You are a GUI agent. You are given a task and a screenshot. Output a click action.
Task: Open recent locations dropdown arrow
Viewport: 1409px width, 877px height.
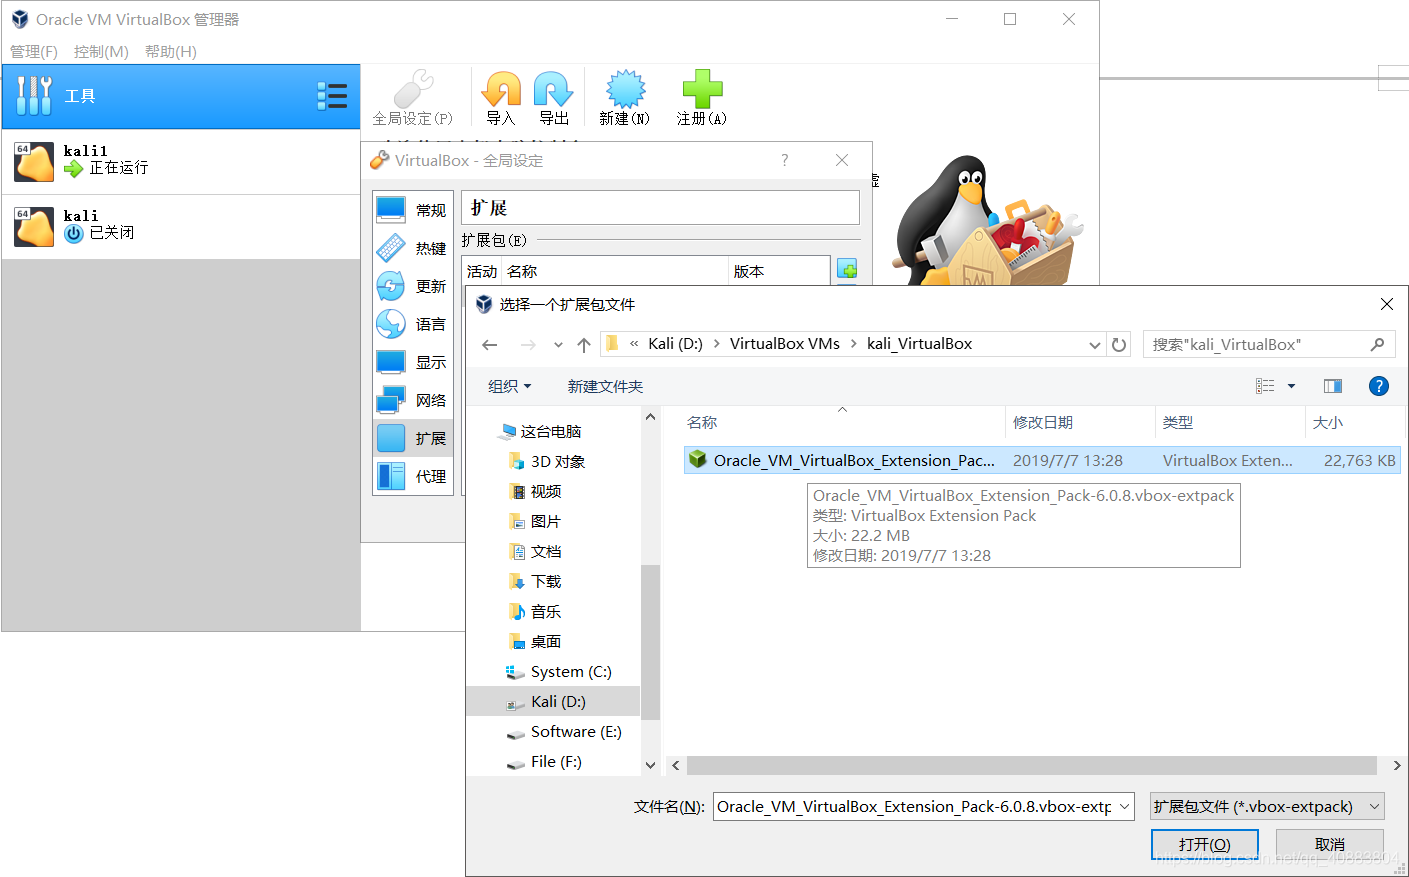(558, 345)
